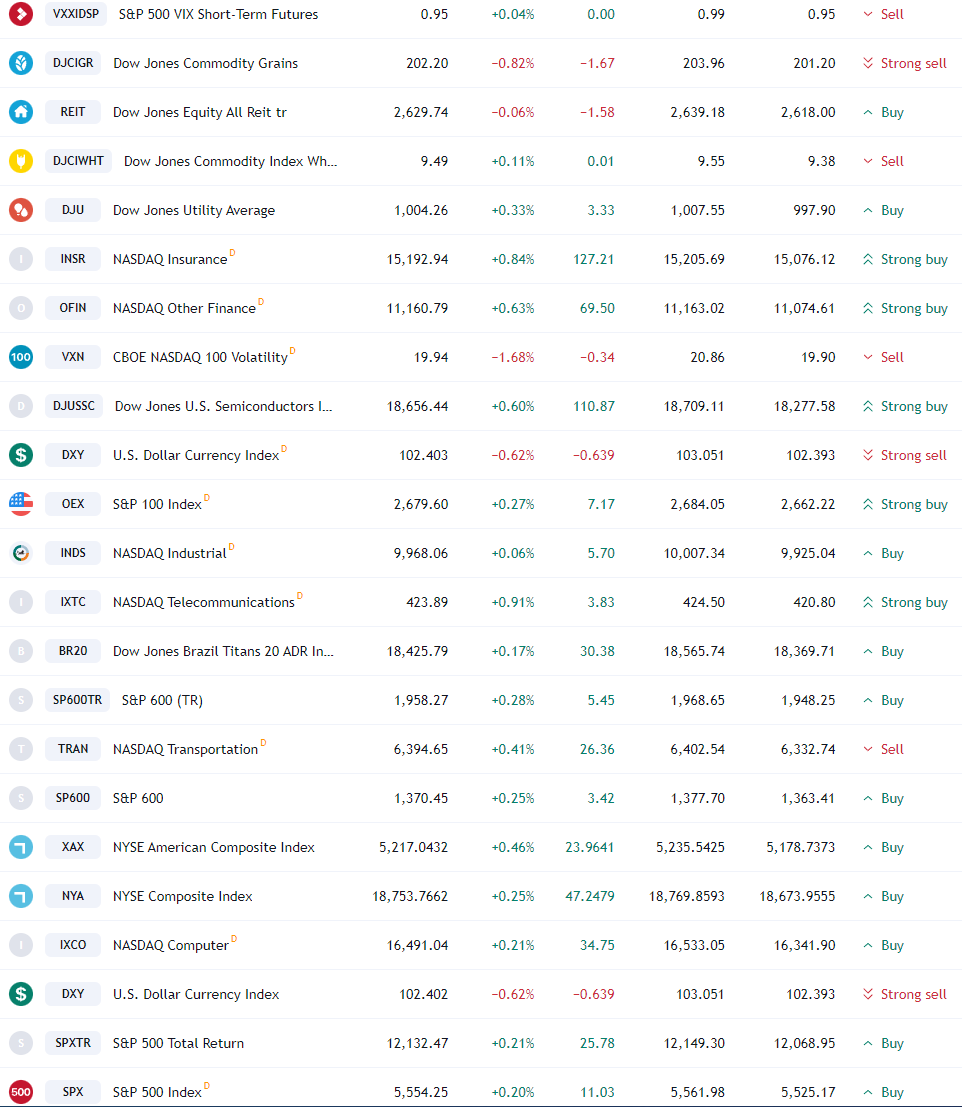Open the VXXIDSP ticker symbol
962x1107 pixels.
(x=76, y=13)
